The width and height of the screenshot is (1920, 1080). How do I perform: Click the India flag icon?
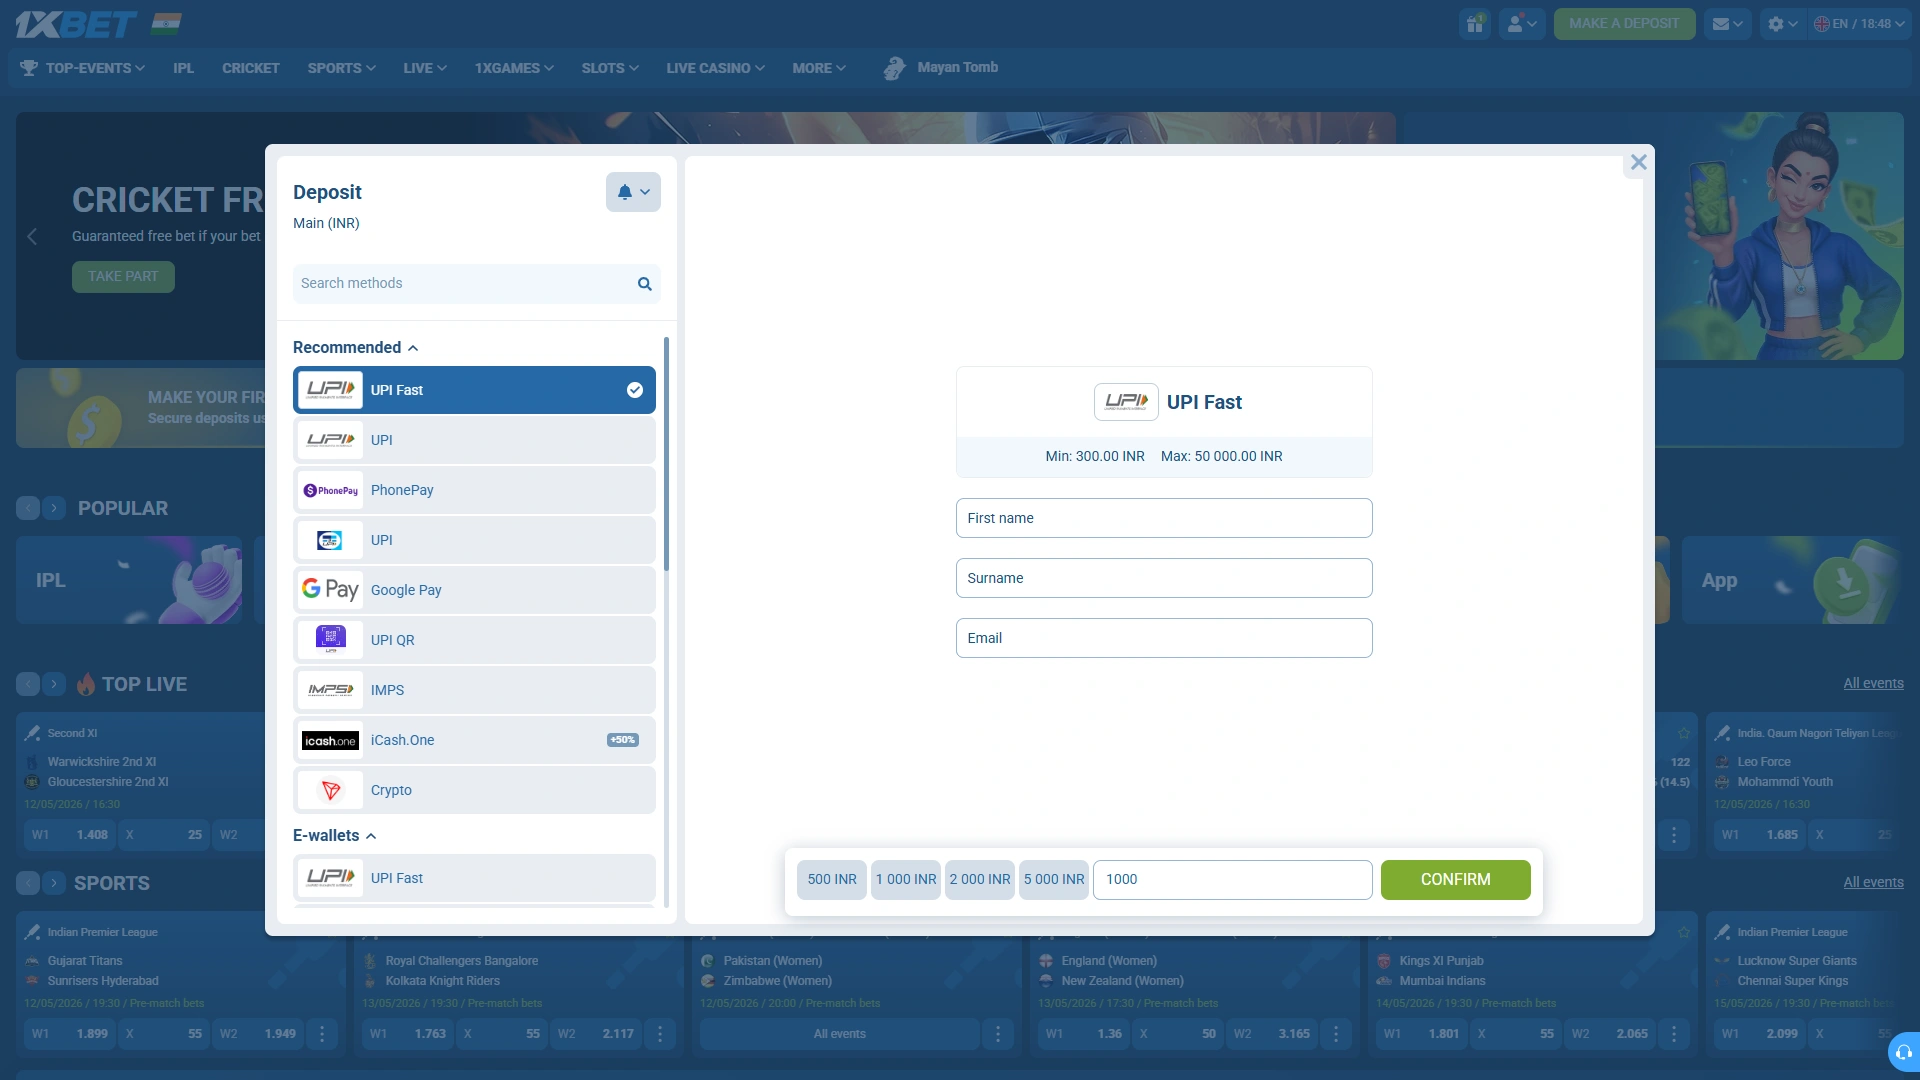click(166, 24)
